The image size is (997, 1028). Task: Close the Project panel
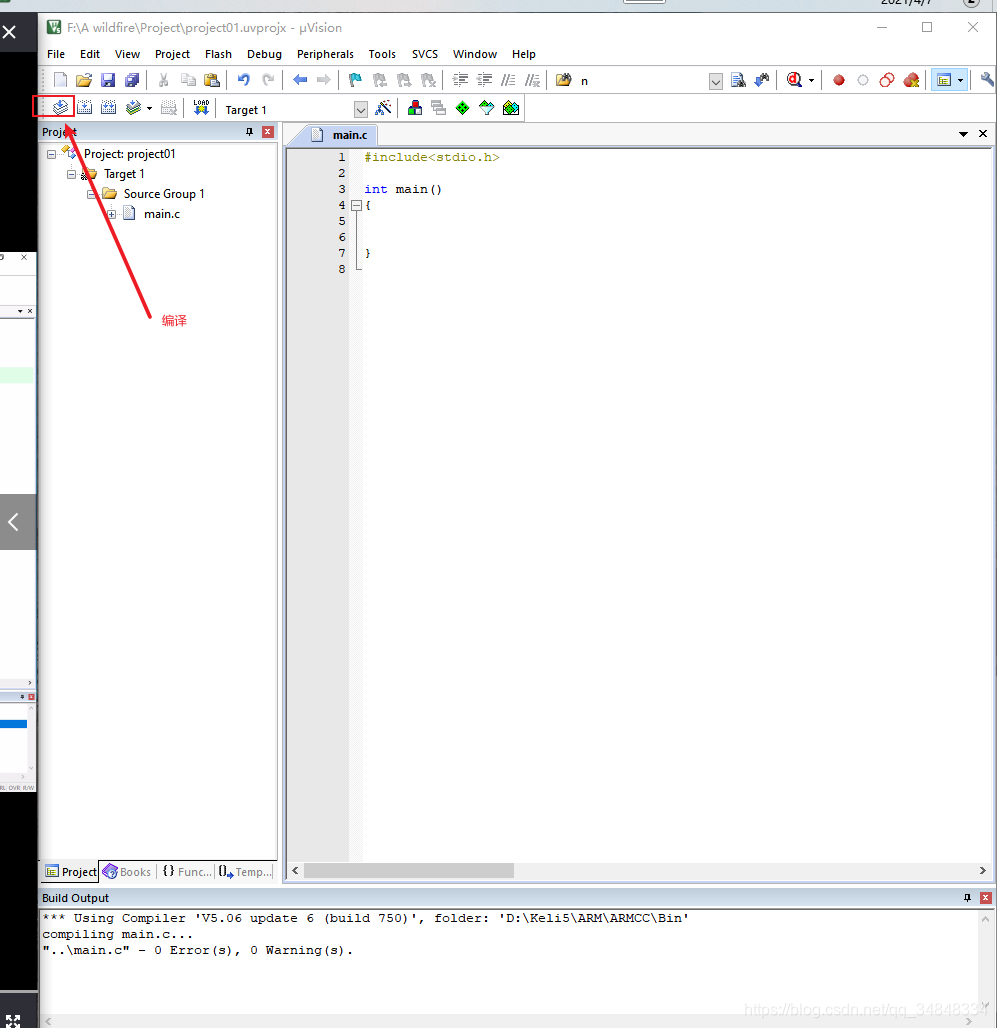click(x=267, y=132)
